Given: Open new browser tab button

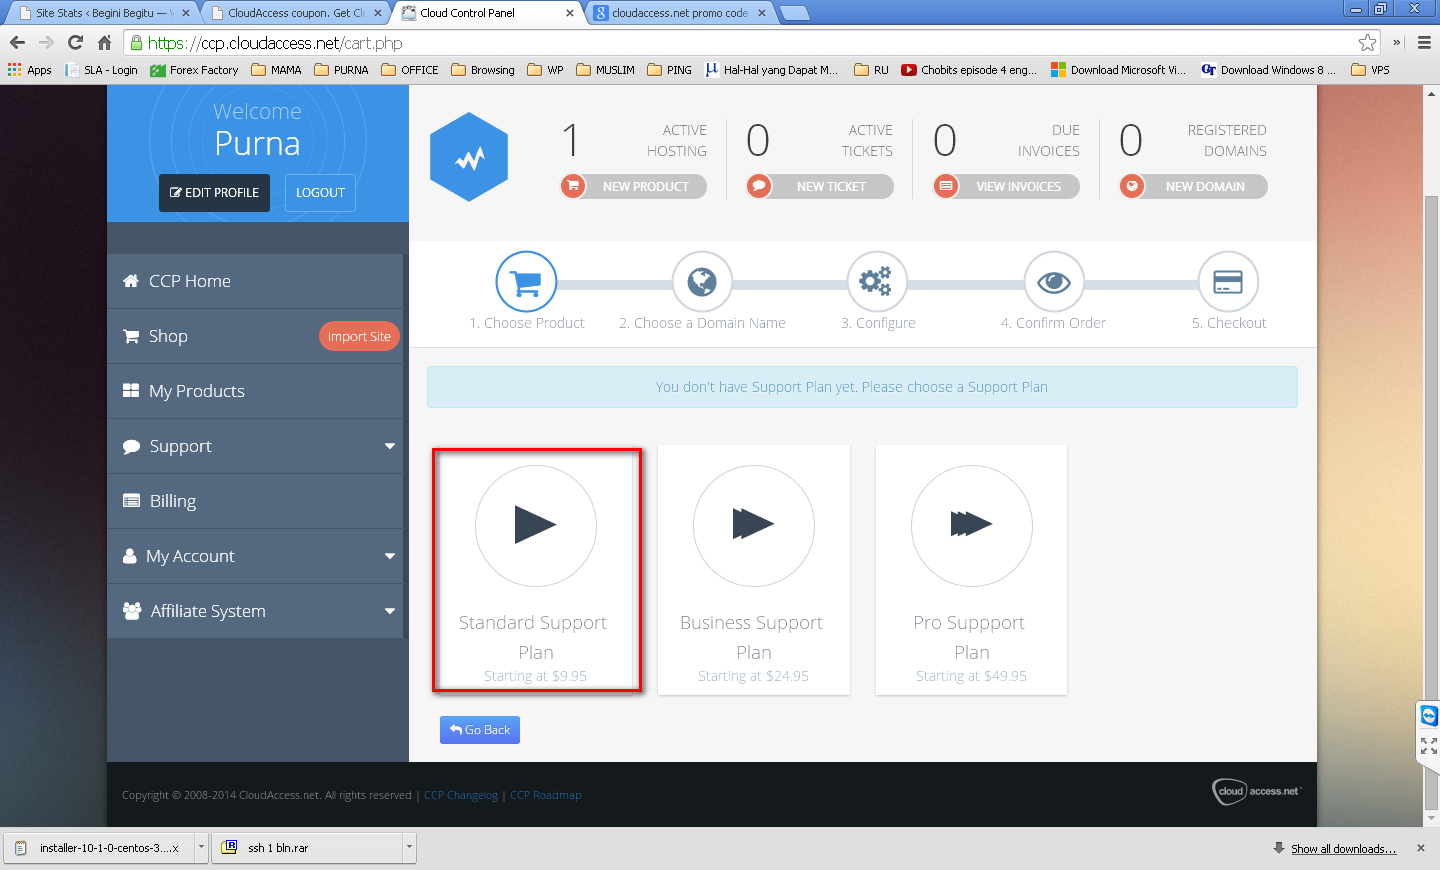Looking at the screenshot, I should tap(794, 13).
